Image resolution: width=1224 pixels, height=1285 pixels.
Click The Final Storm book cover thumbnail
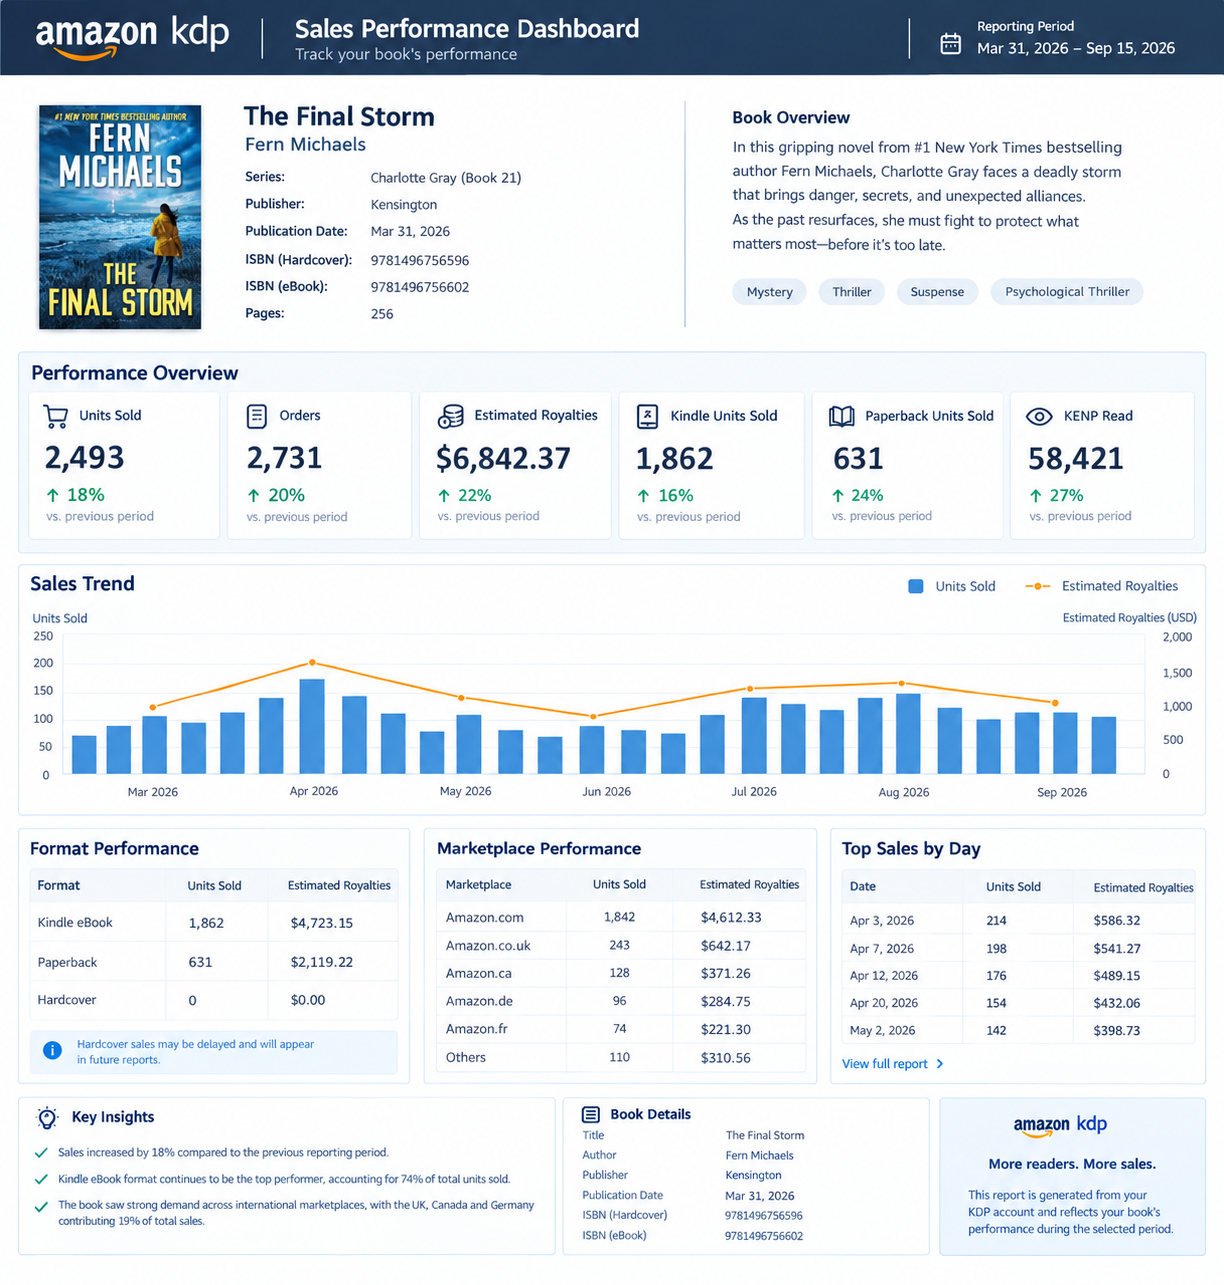tap(120, 217)
